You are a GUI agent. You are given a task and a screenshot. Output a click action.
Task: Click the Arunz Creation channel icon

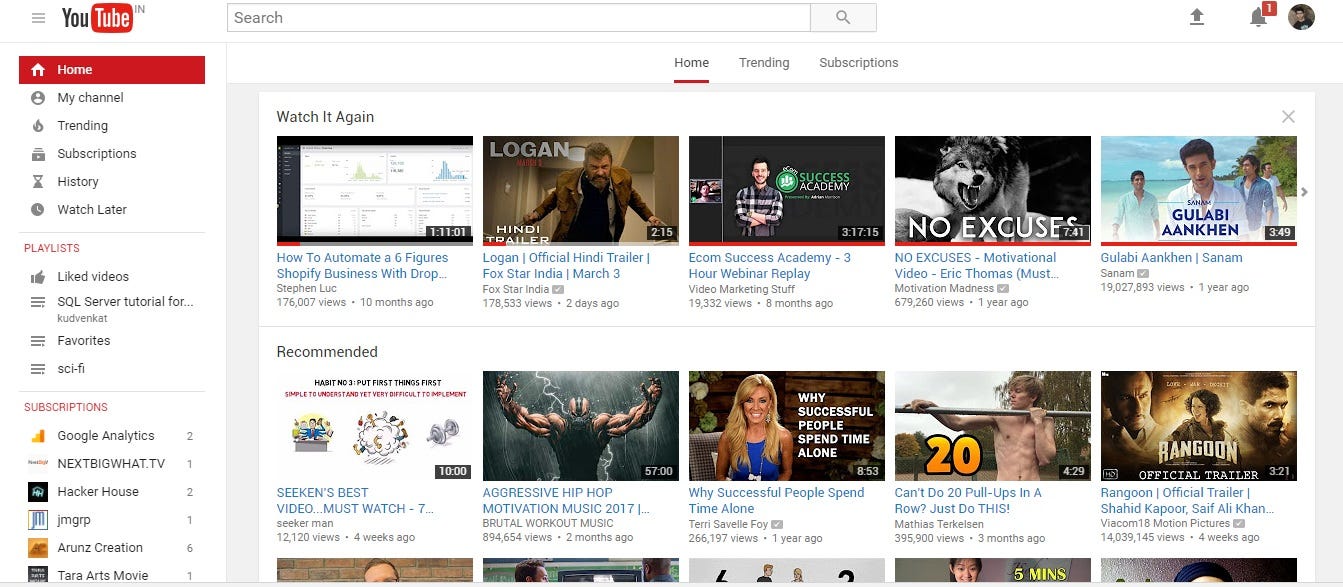[x=38, y=548]
